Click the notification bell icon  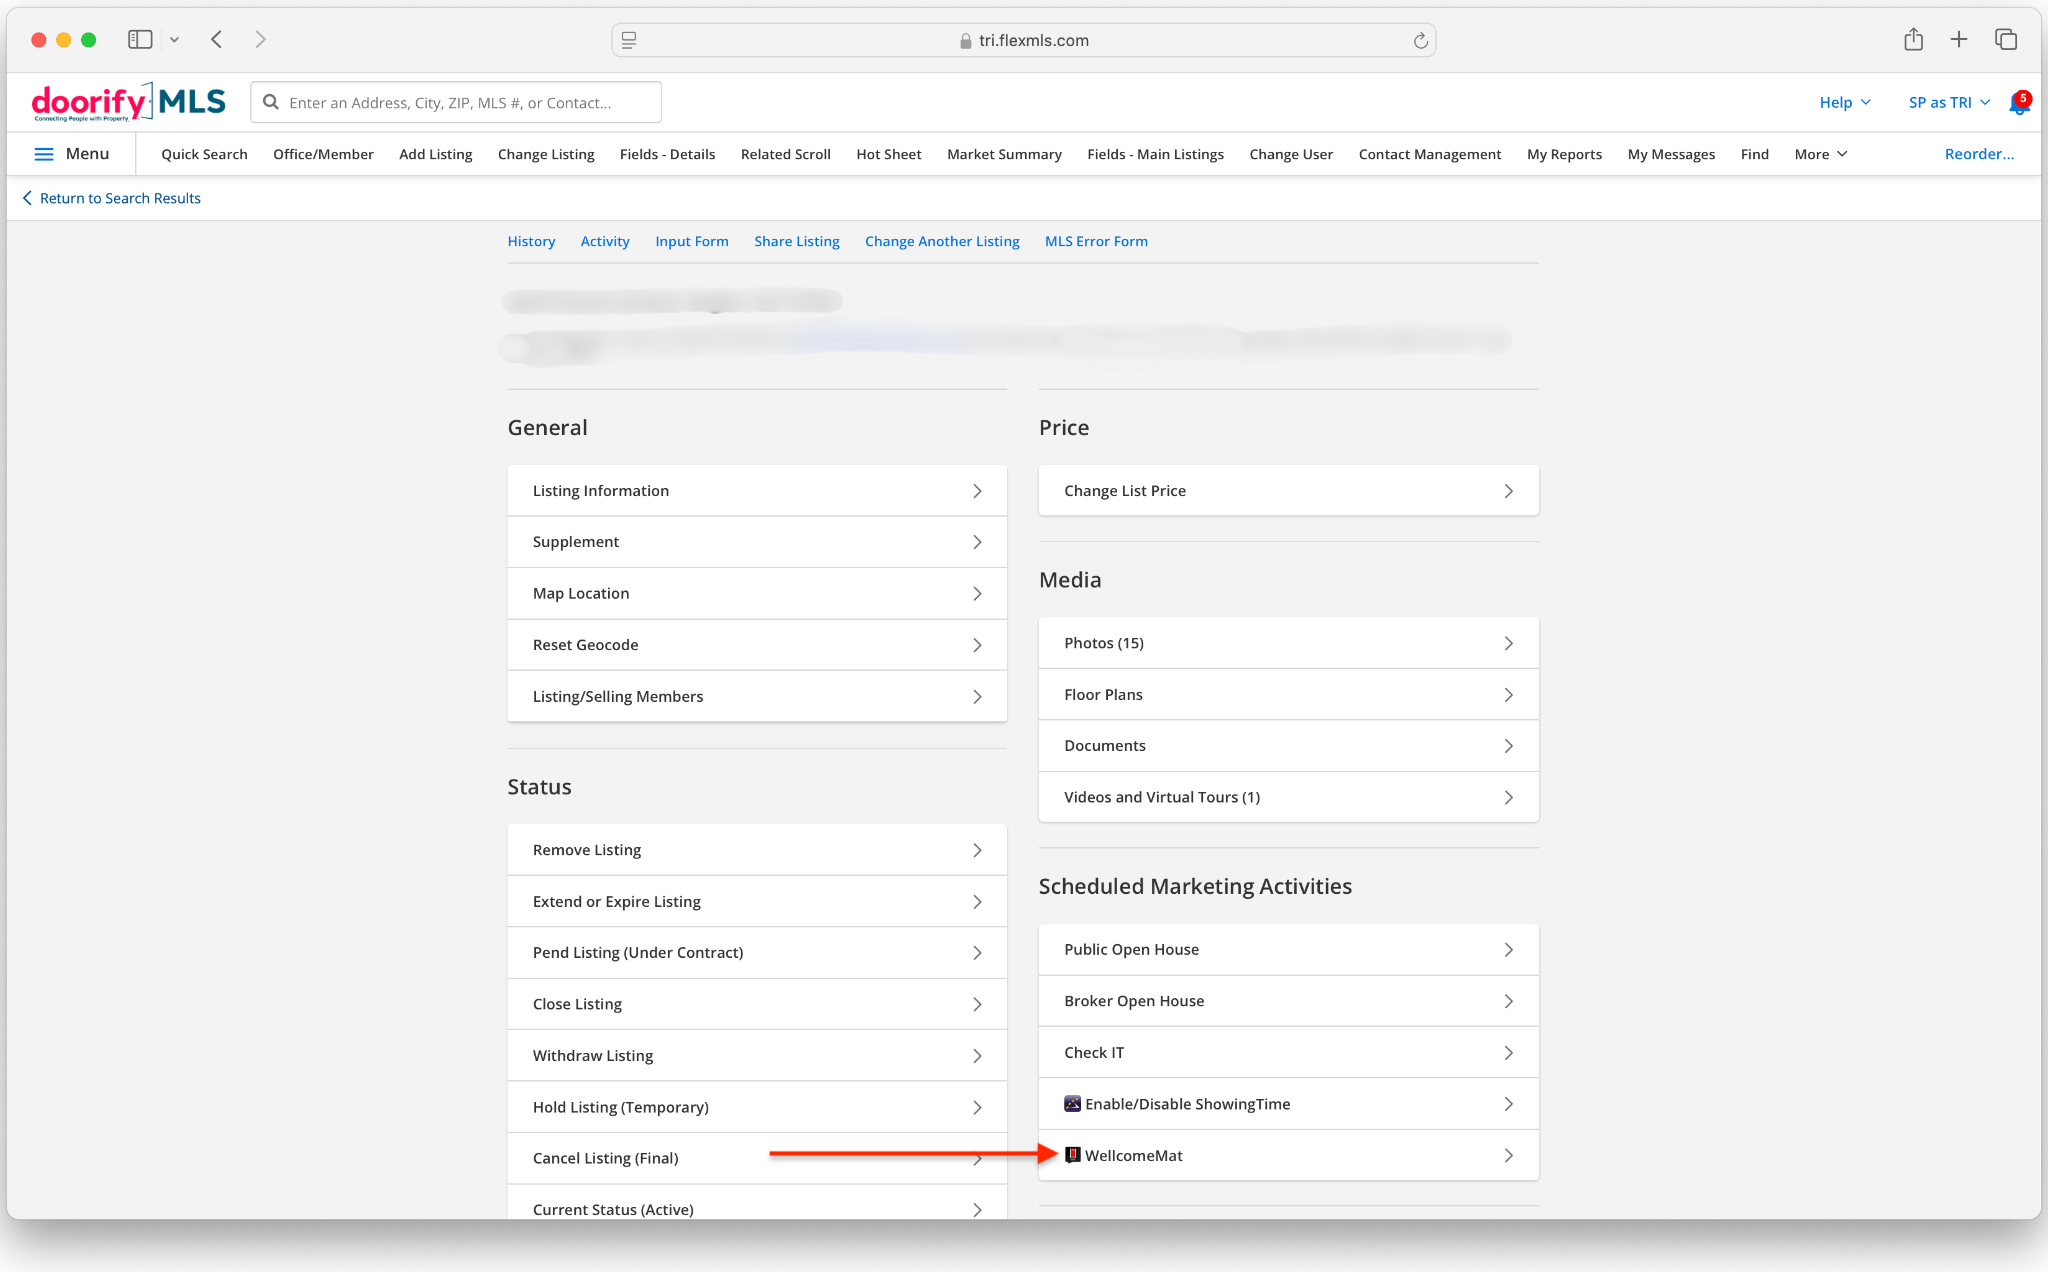[x=2018, y=104]
